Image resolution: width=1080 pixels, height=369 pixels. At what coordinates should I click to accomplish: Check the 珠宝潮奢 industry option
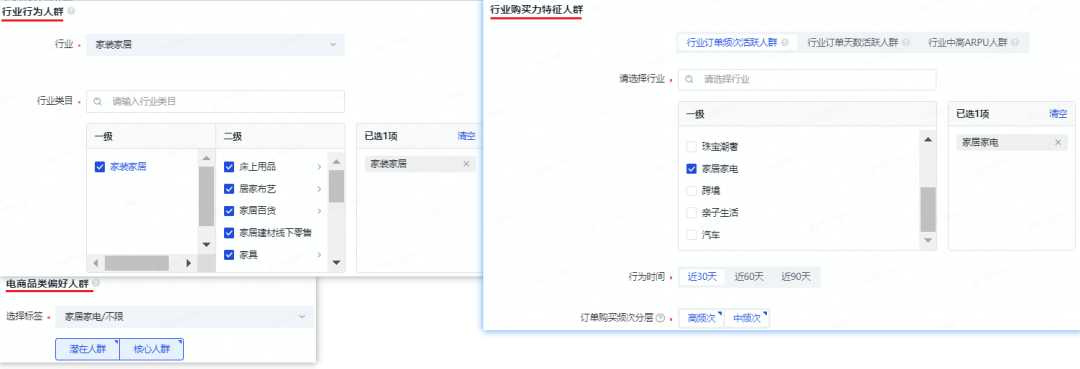tap(692, 147)
